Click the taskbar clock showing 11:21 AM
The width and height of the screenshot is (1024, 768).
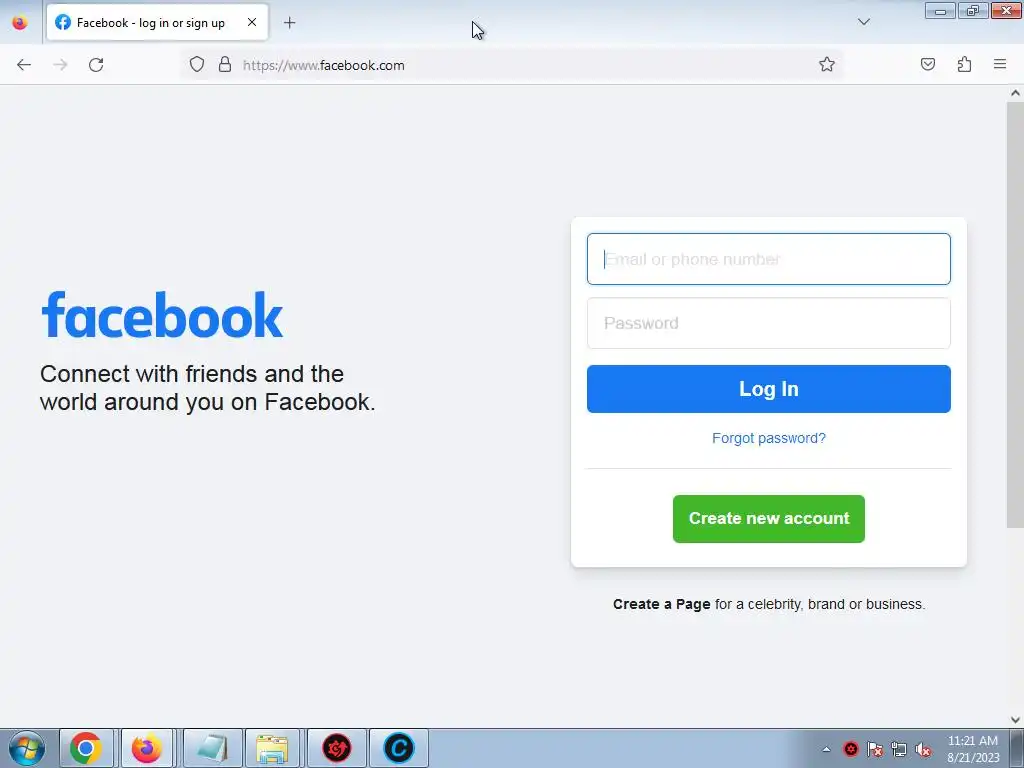[973, 749]
